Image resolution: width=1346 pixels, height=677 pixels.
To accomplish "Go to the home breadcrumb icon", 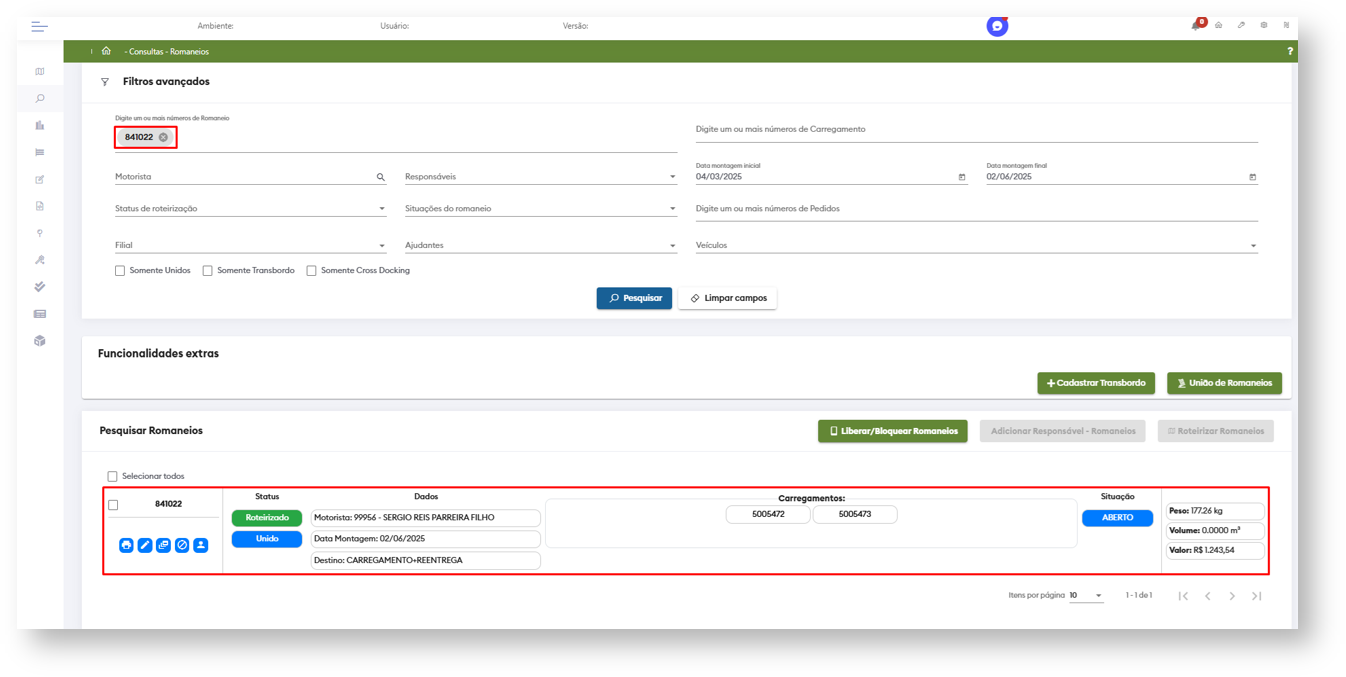I will coord(106,52).
